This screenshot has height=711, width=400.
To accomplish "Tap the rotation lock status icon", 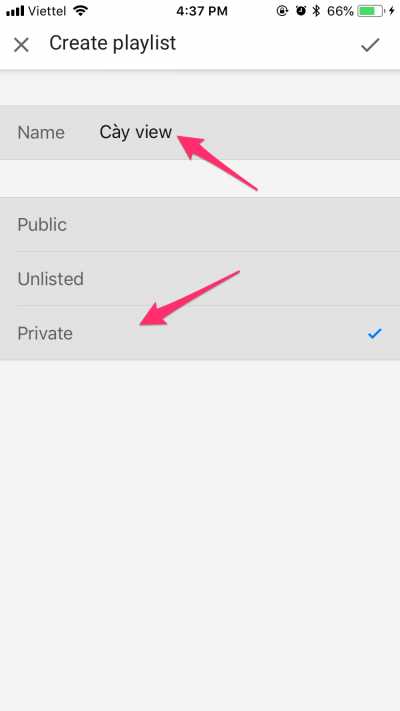I will pyautogui.click(x=283, y=11).
